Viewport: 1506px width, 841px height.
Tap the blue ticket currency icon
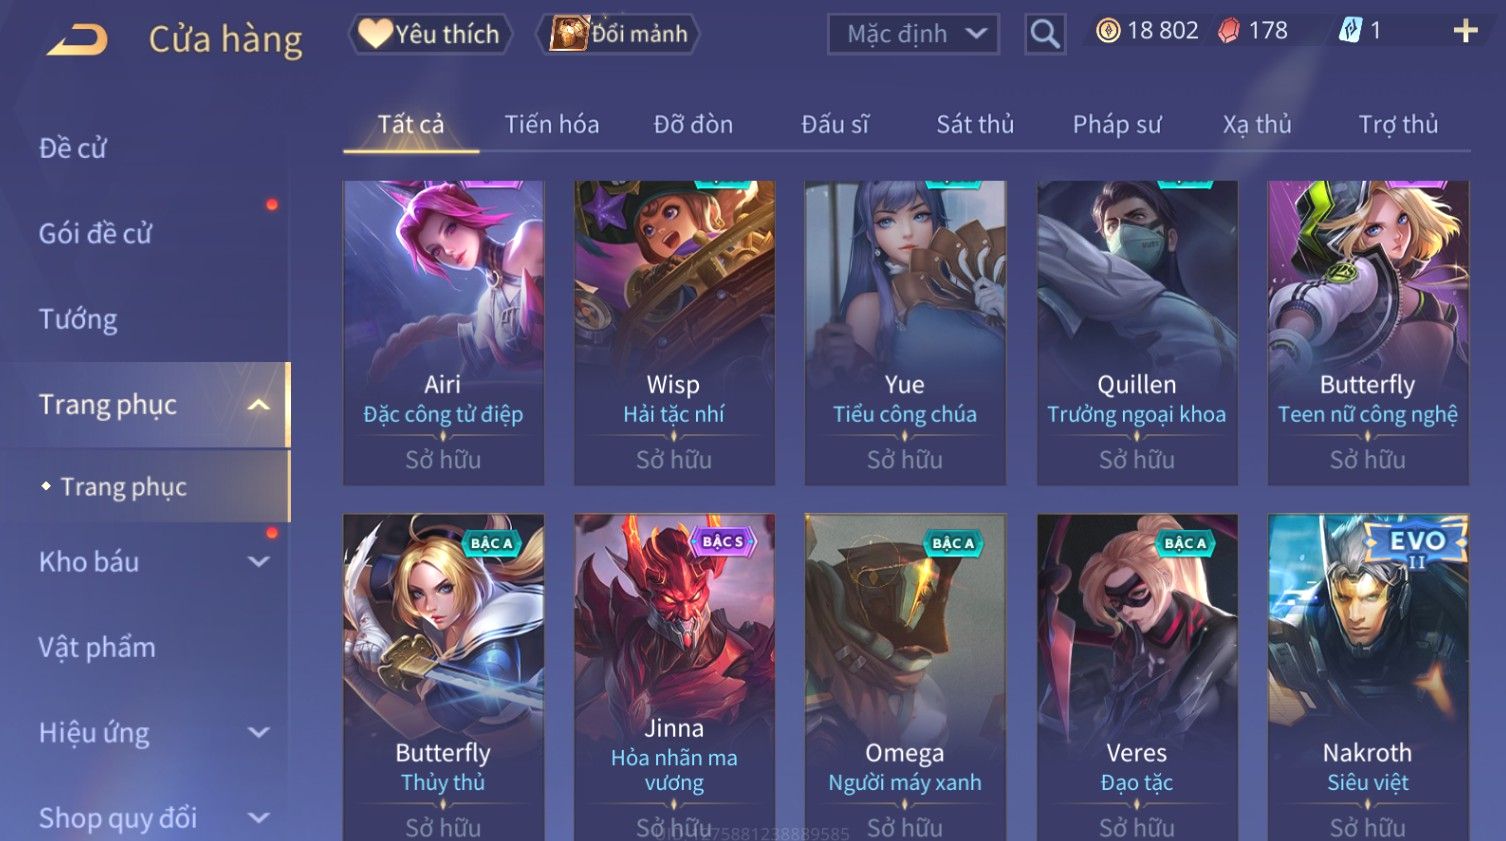[x=1350, y=31]
